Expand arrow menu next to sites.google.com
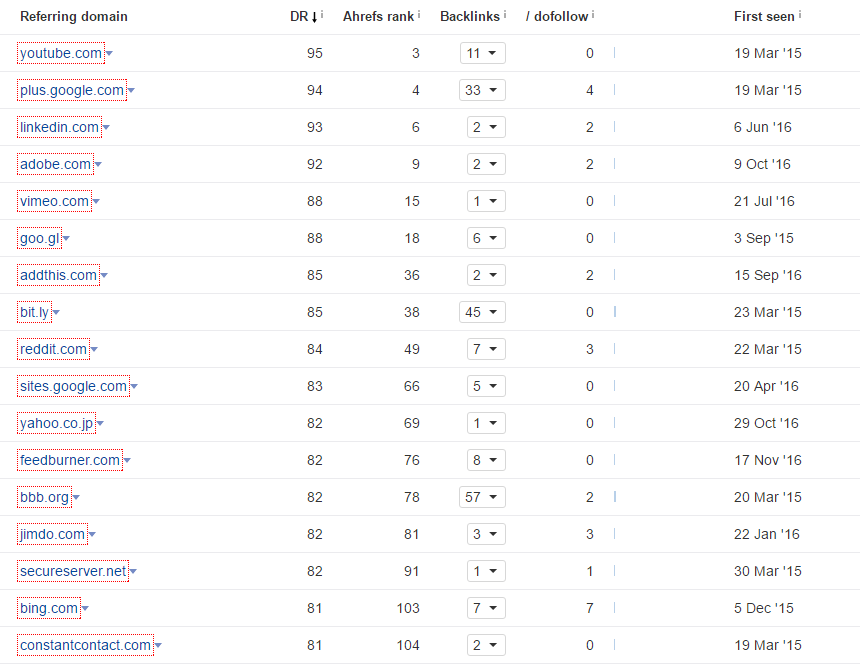Image resolution: width=860 pixels, height=669 pixels. click(x=134, y=387)
